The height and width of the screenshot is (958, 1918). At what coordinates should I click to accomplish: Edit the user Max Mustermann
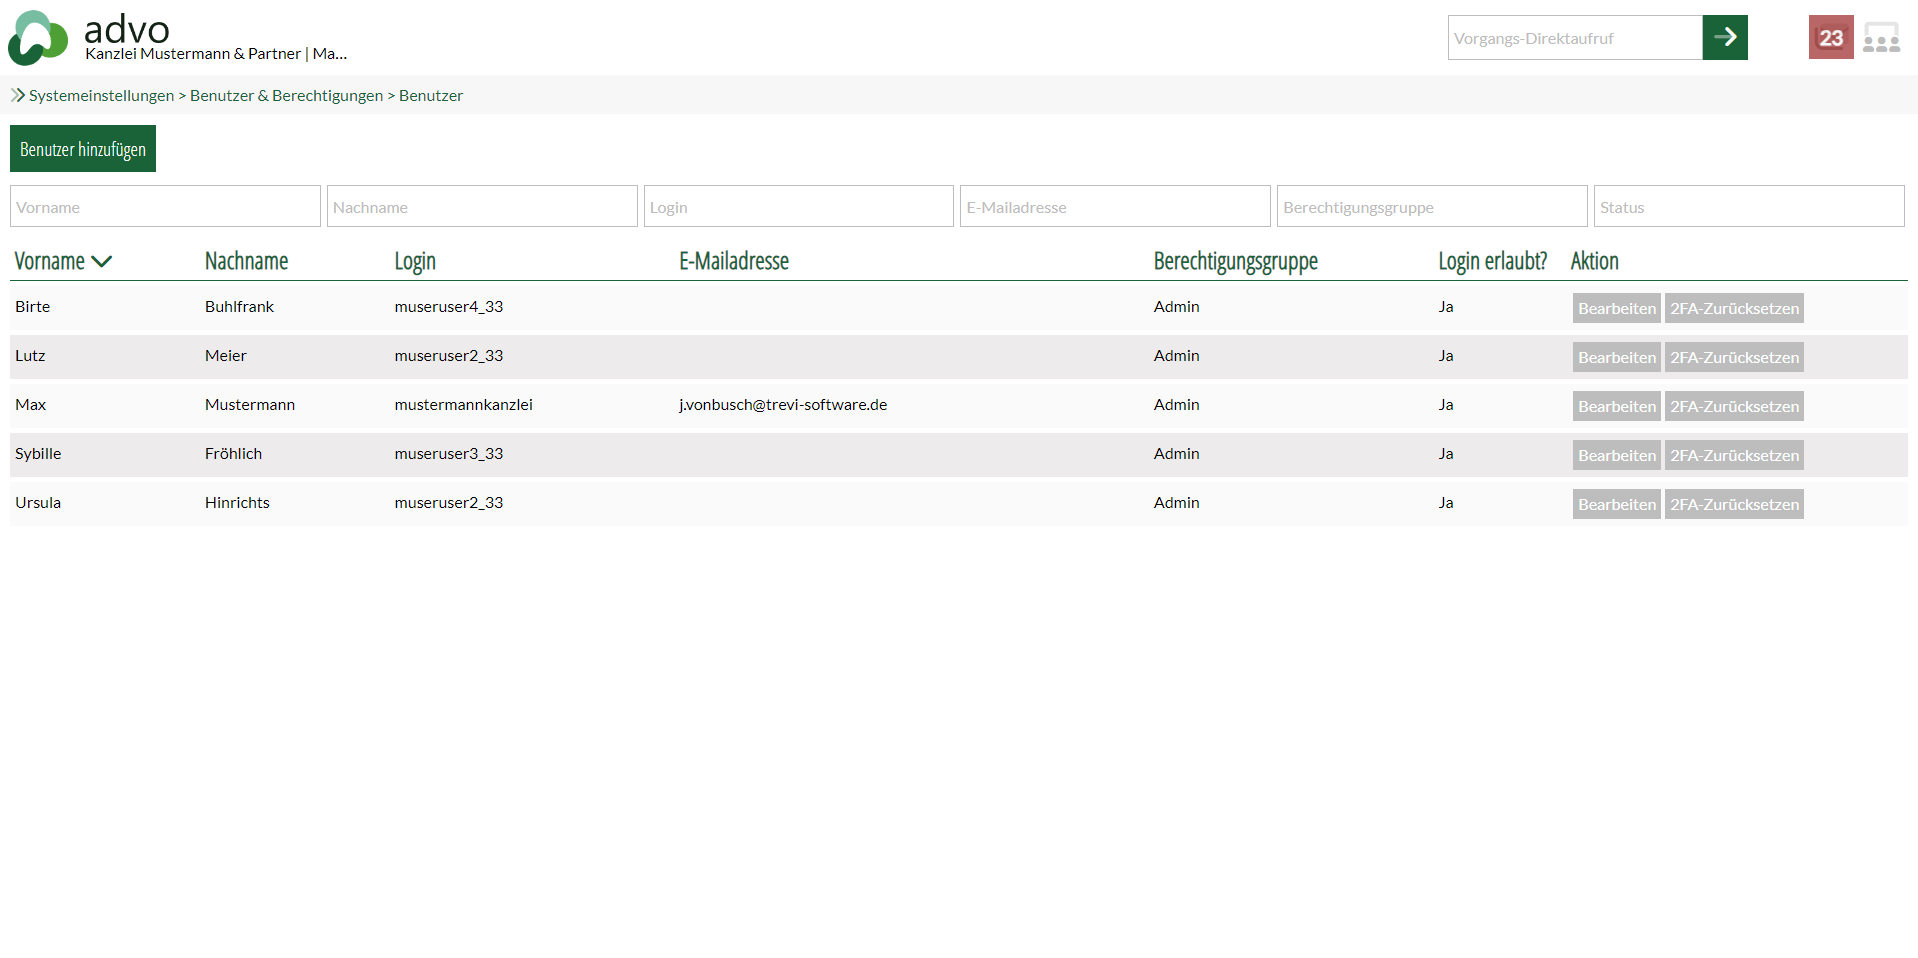[1616, 406]
